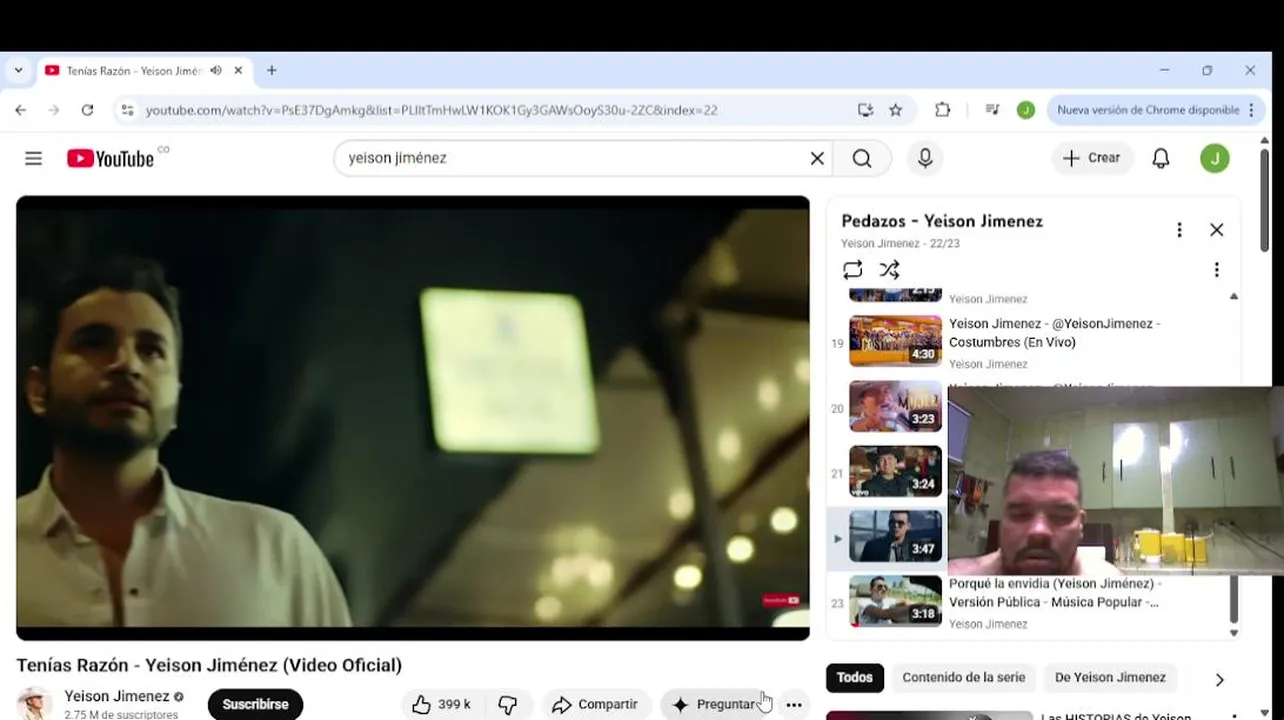
Task: Start voice search with the microphone
Action: [925, 158]
